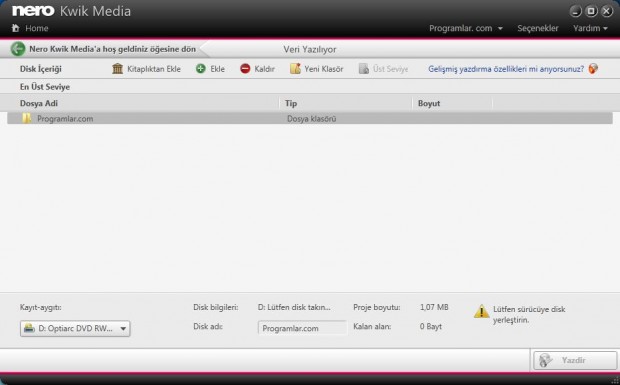Image resolution: width=620 pixels, height=385 pixels.
Task: Create folder with Yeni Klasör icon
Action: point(295,69)
